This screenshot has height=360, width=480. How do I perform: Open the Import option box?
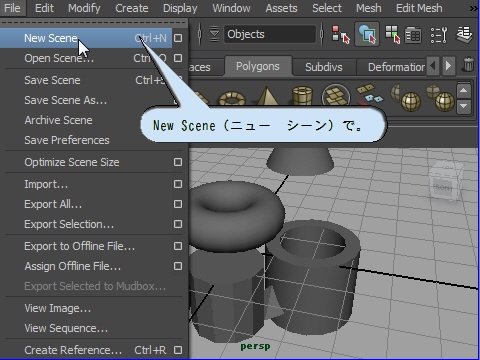point(178,184)
